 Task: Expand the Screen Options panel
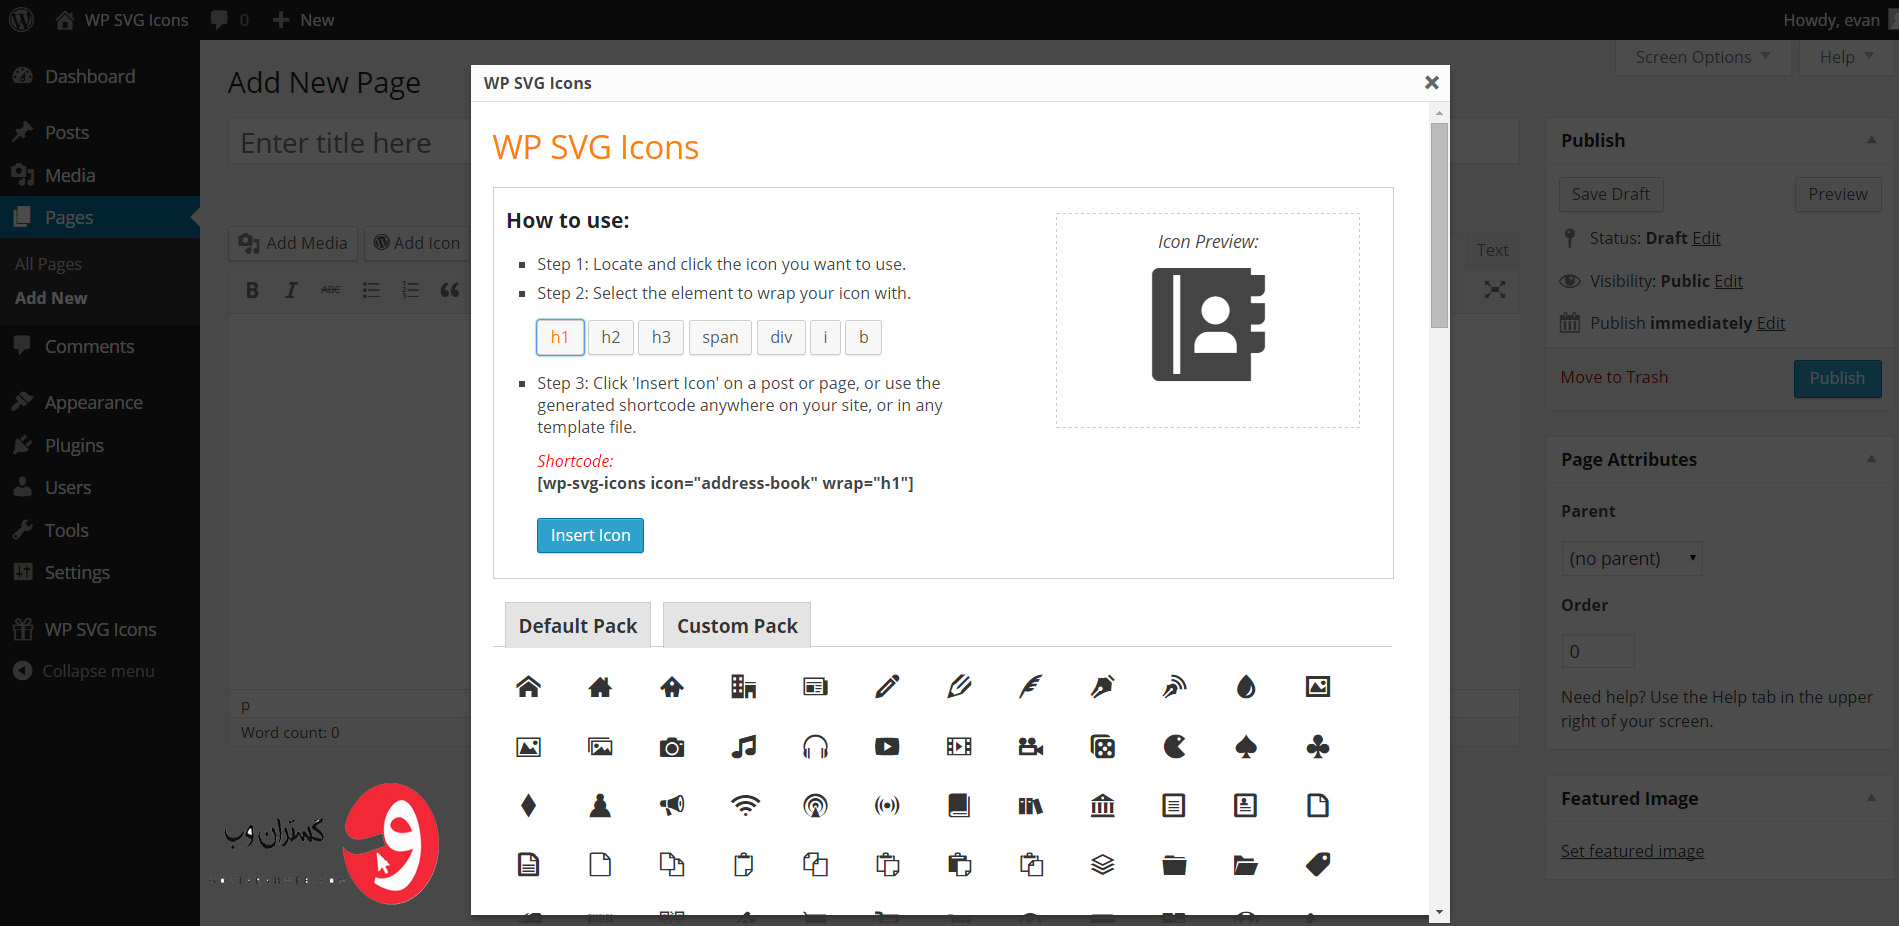click(1702, 58)
